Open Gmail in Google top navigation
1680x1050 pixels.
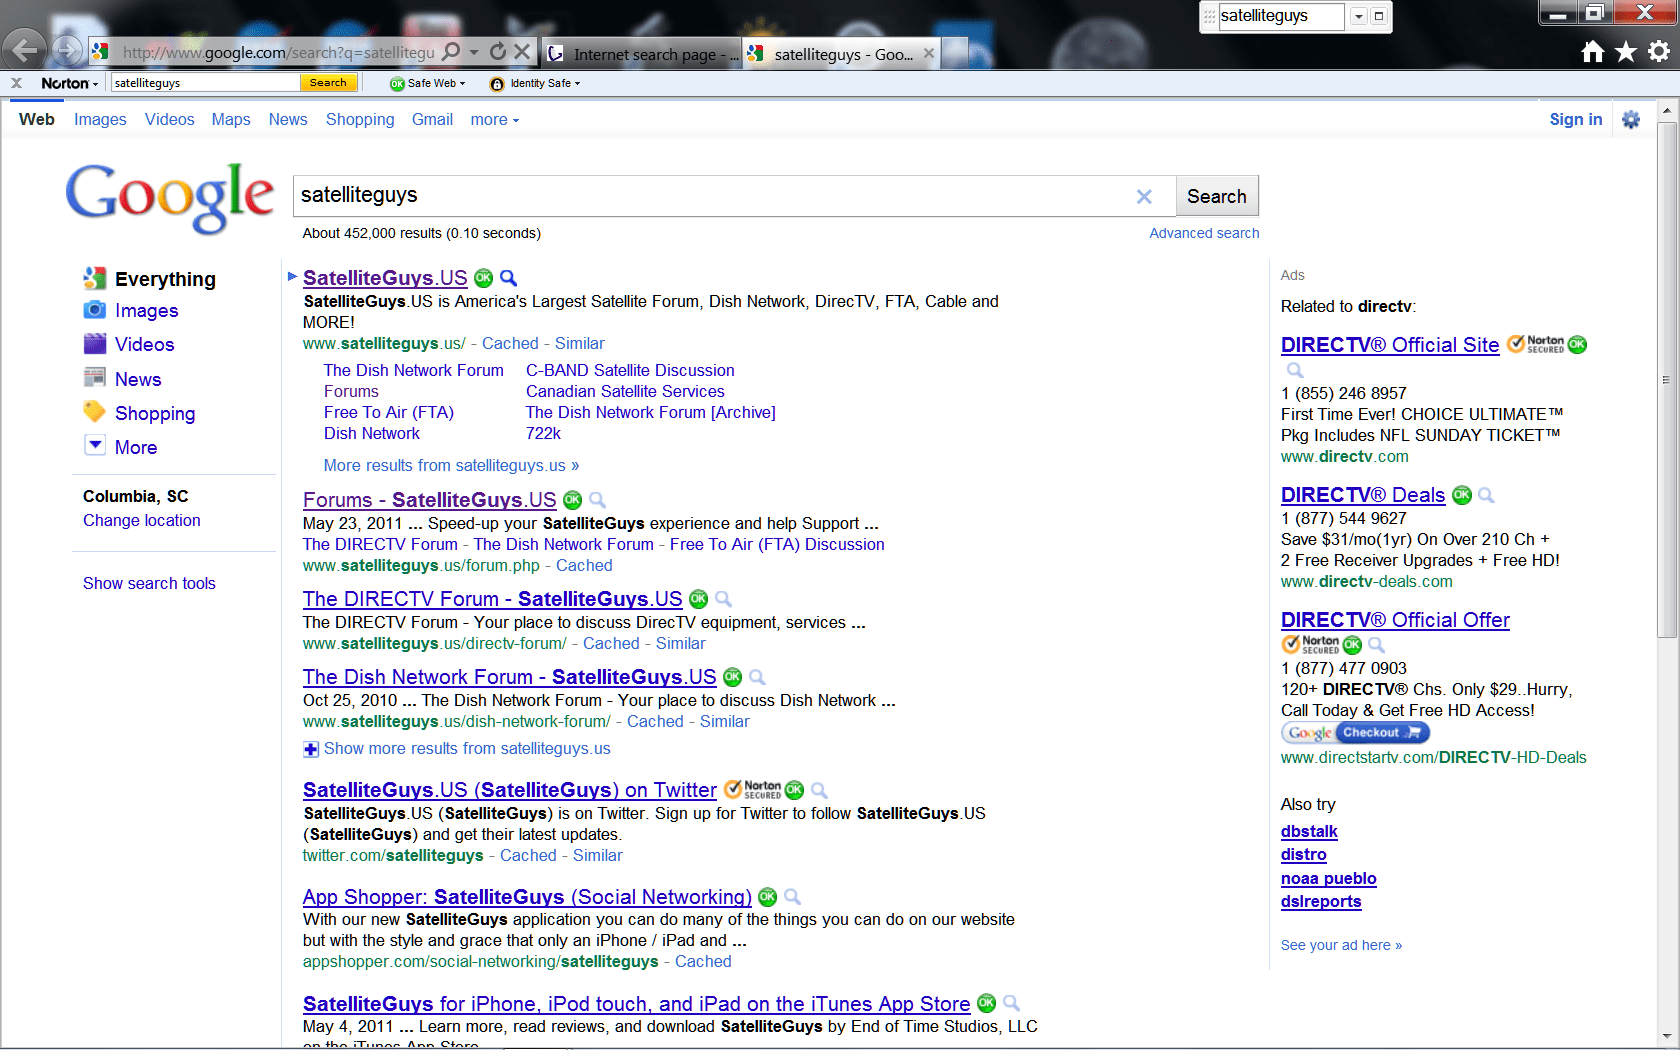click(x=432, y=120)
